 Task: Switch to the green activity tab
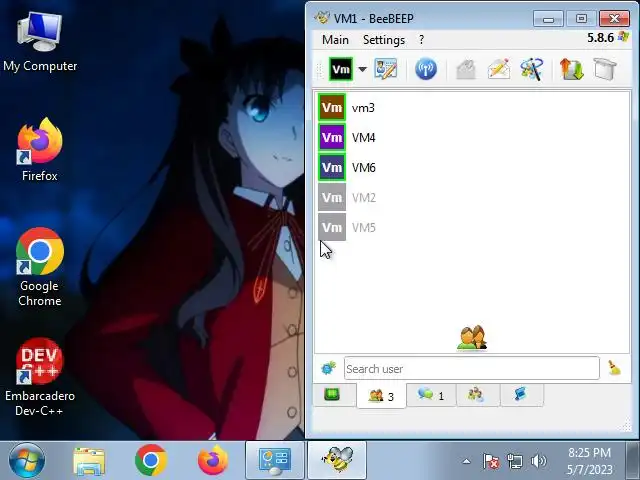[x=332, y=395]
